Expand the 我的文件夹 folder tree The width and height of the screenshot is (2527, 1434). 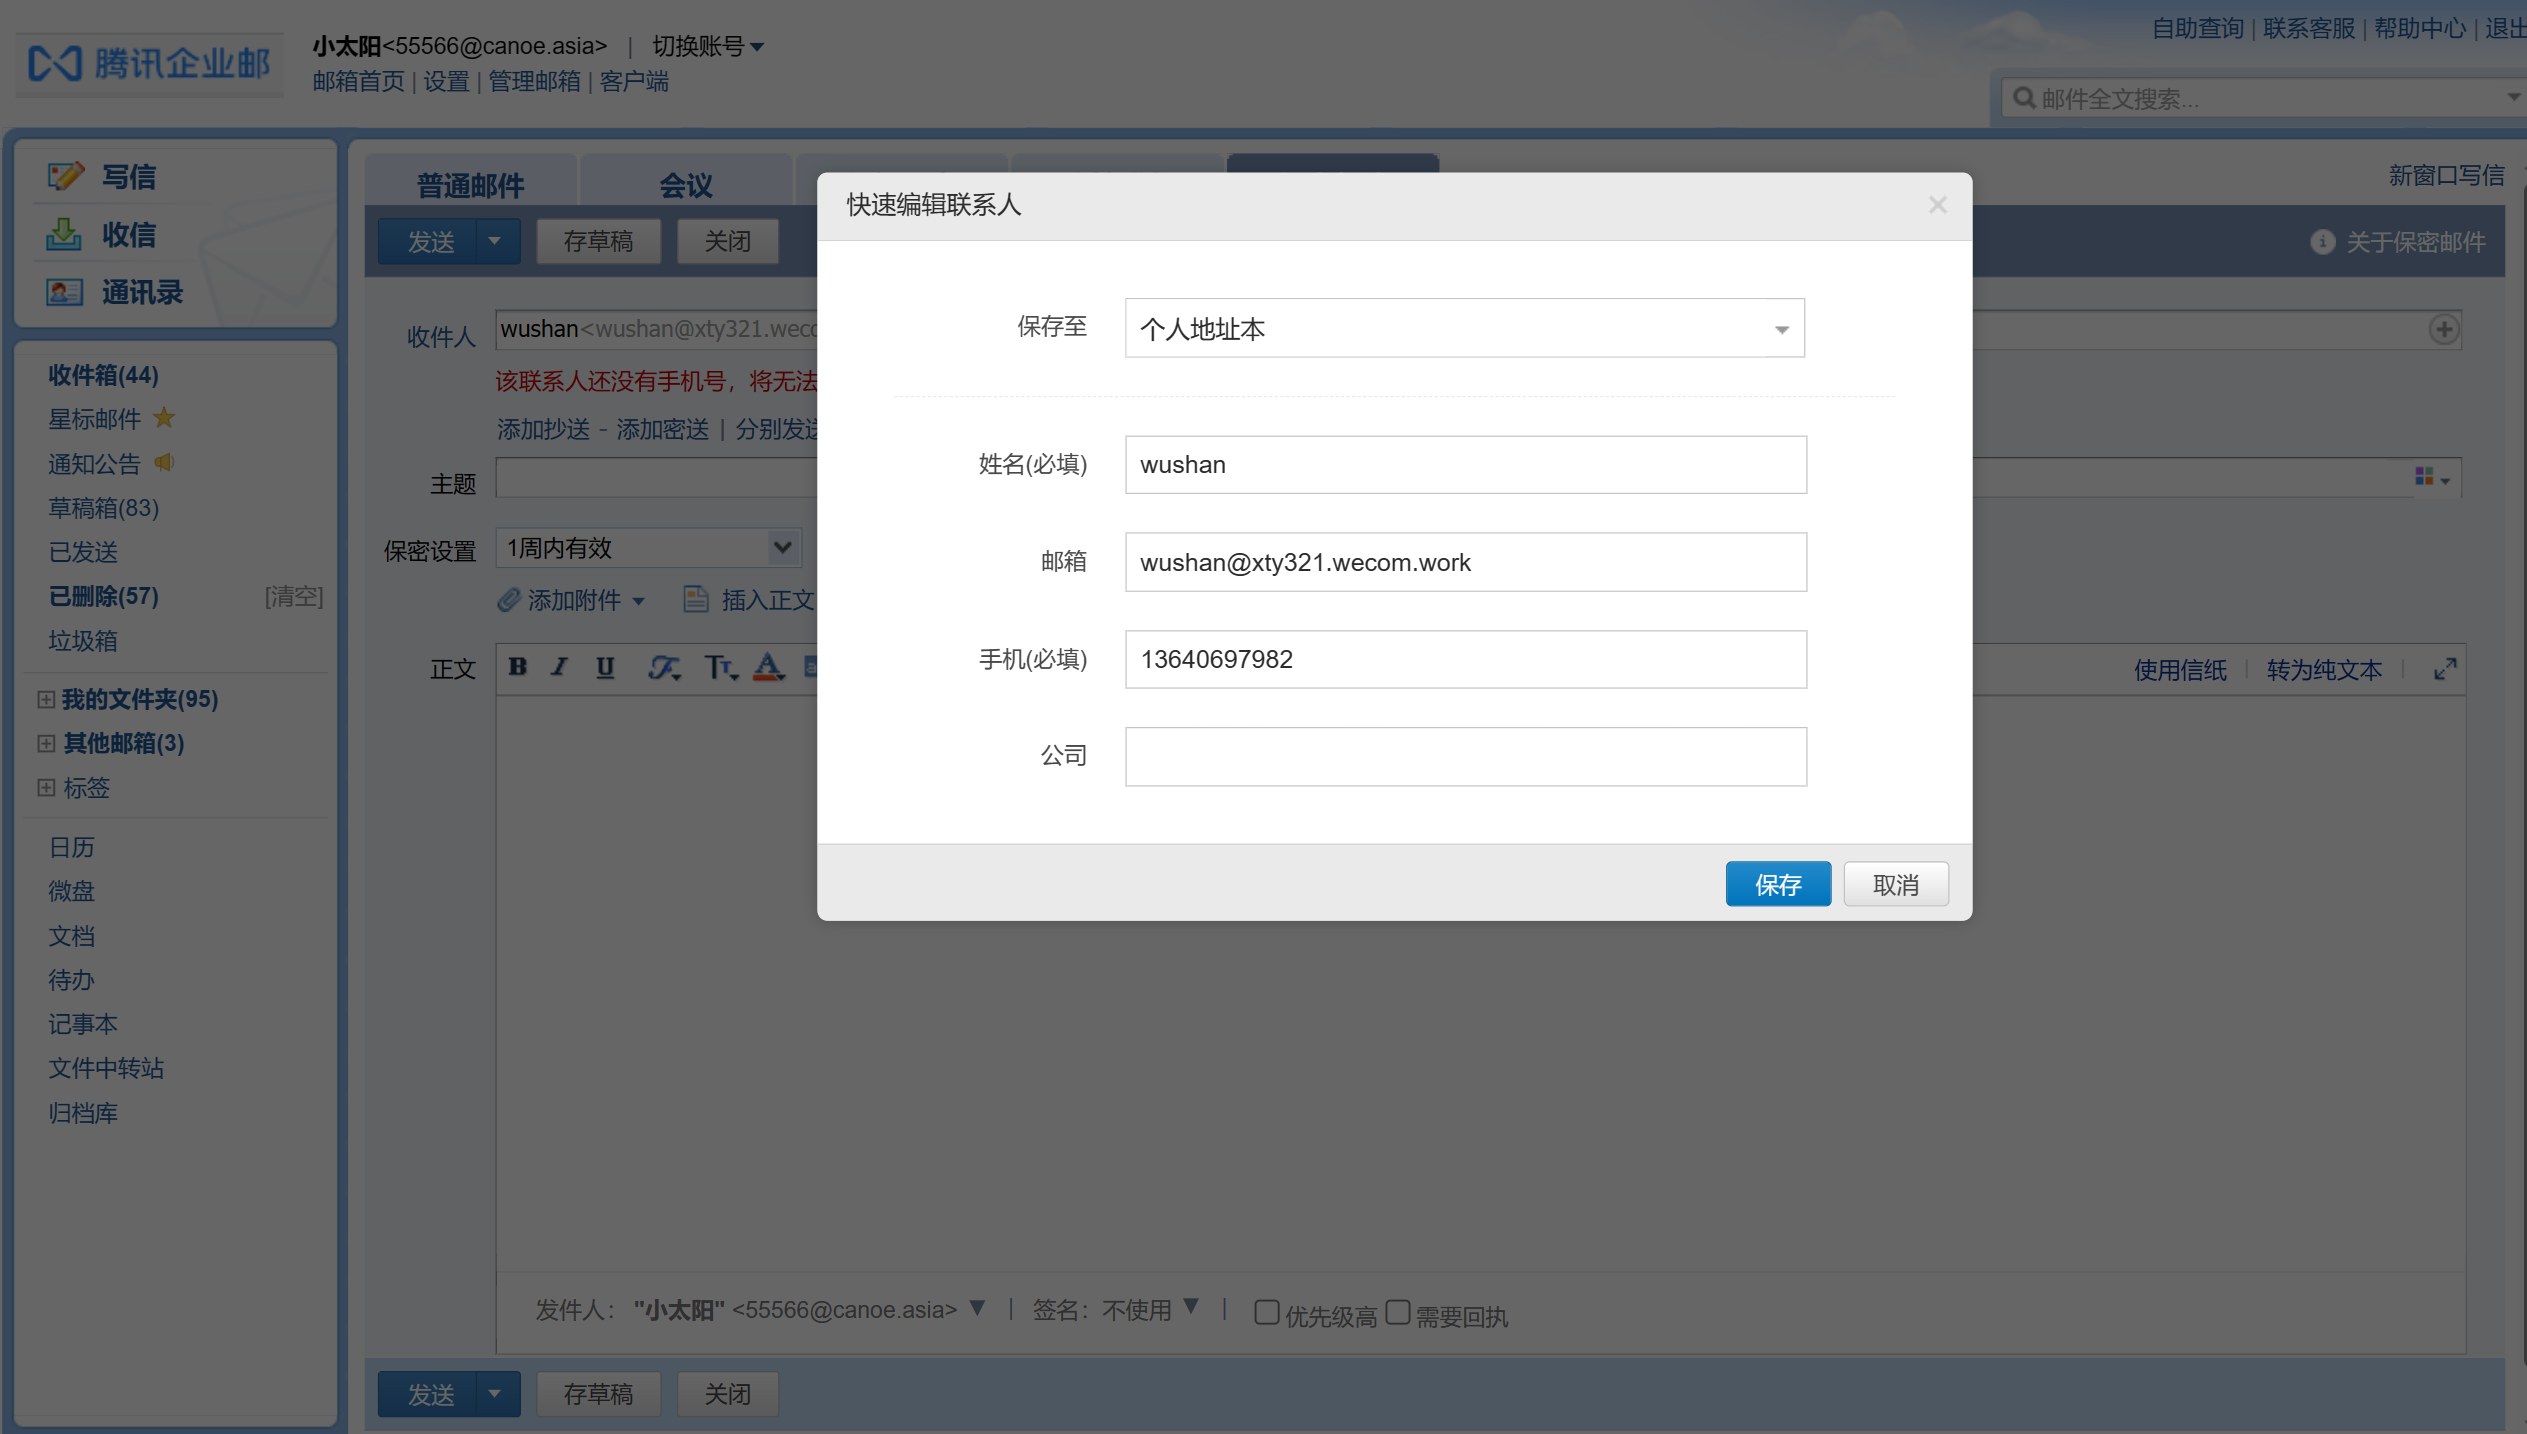[46, 699]
